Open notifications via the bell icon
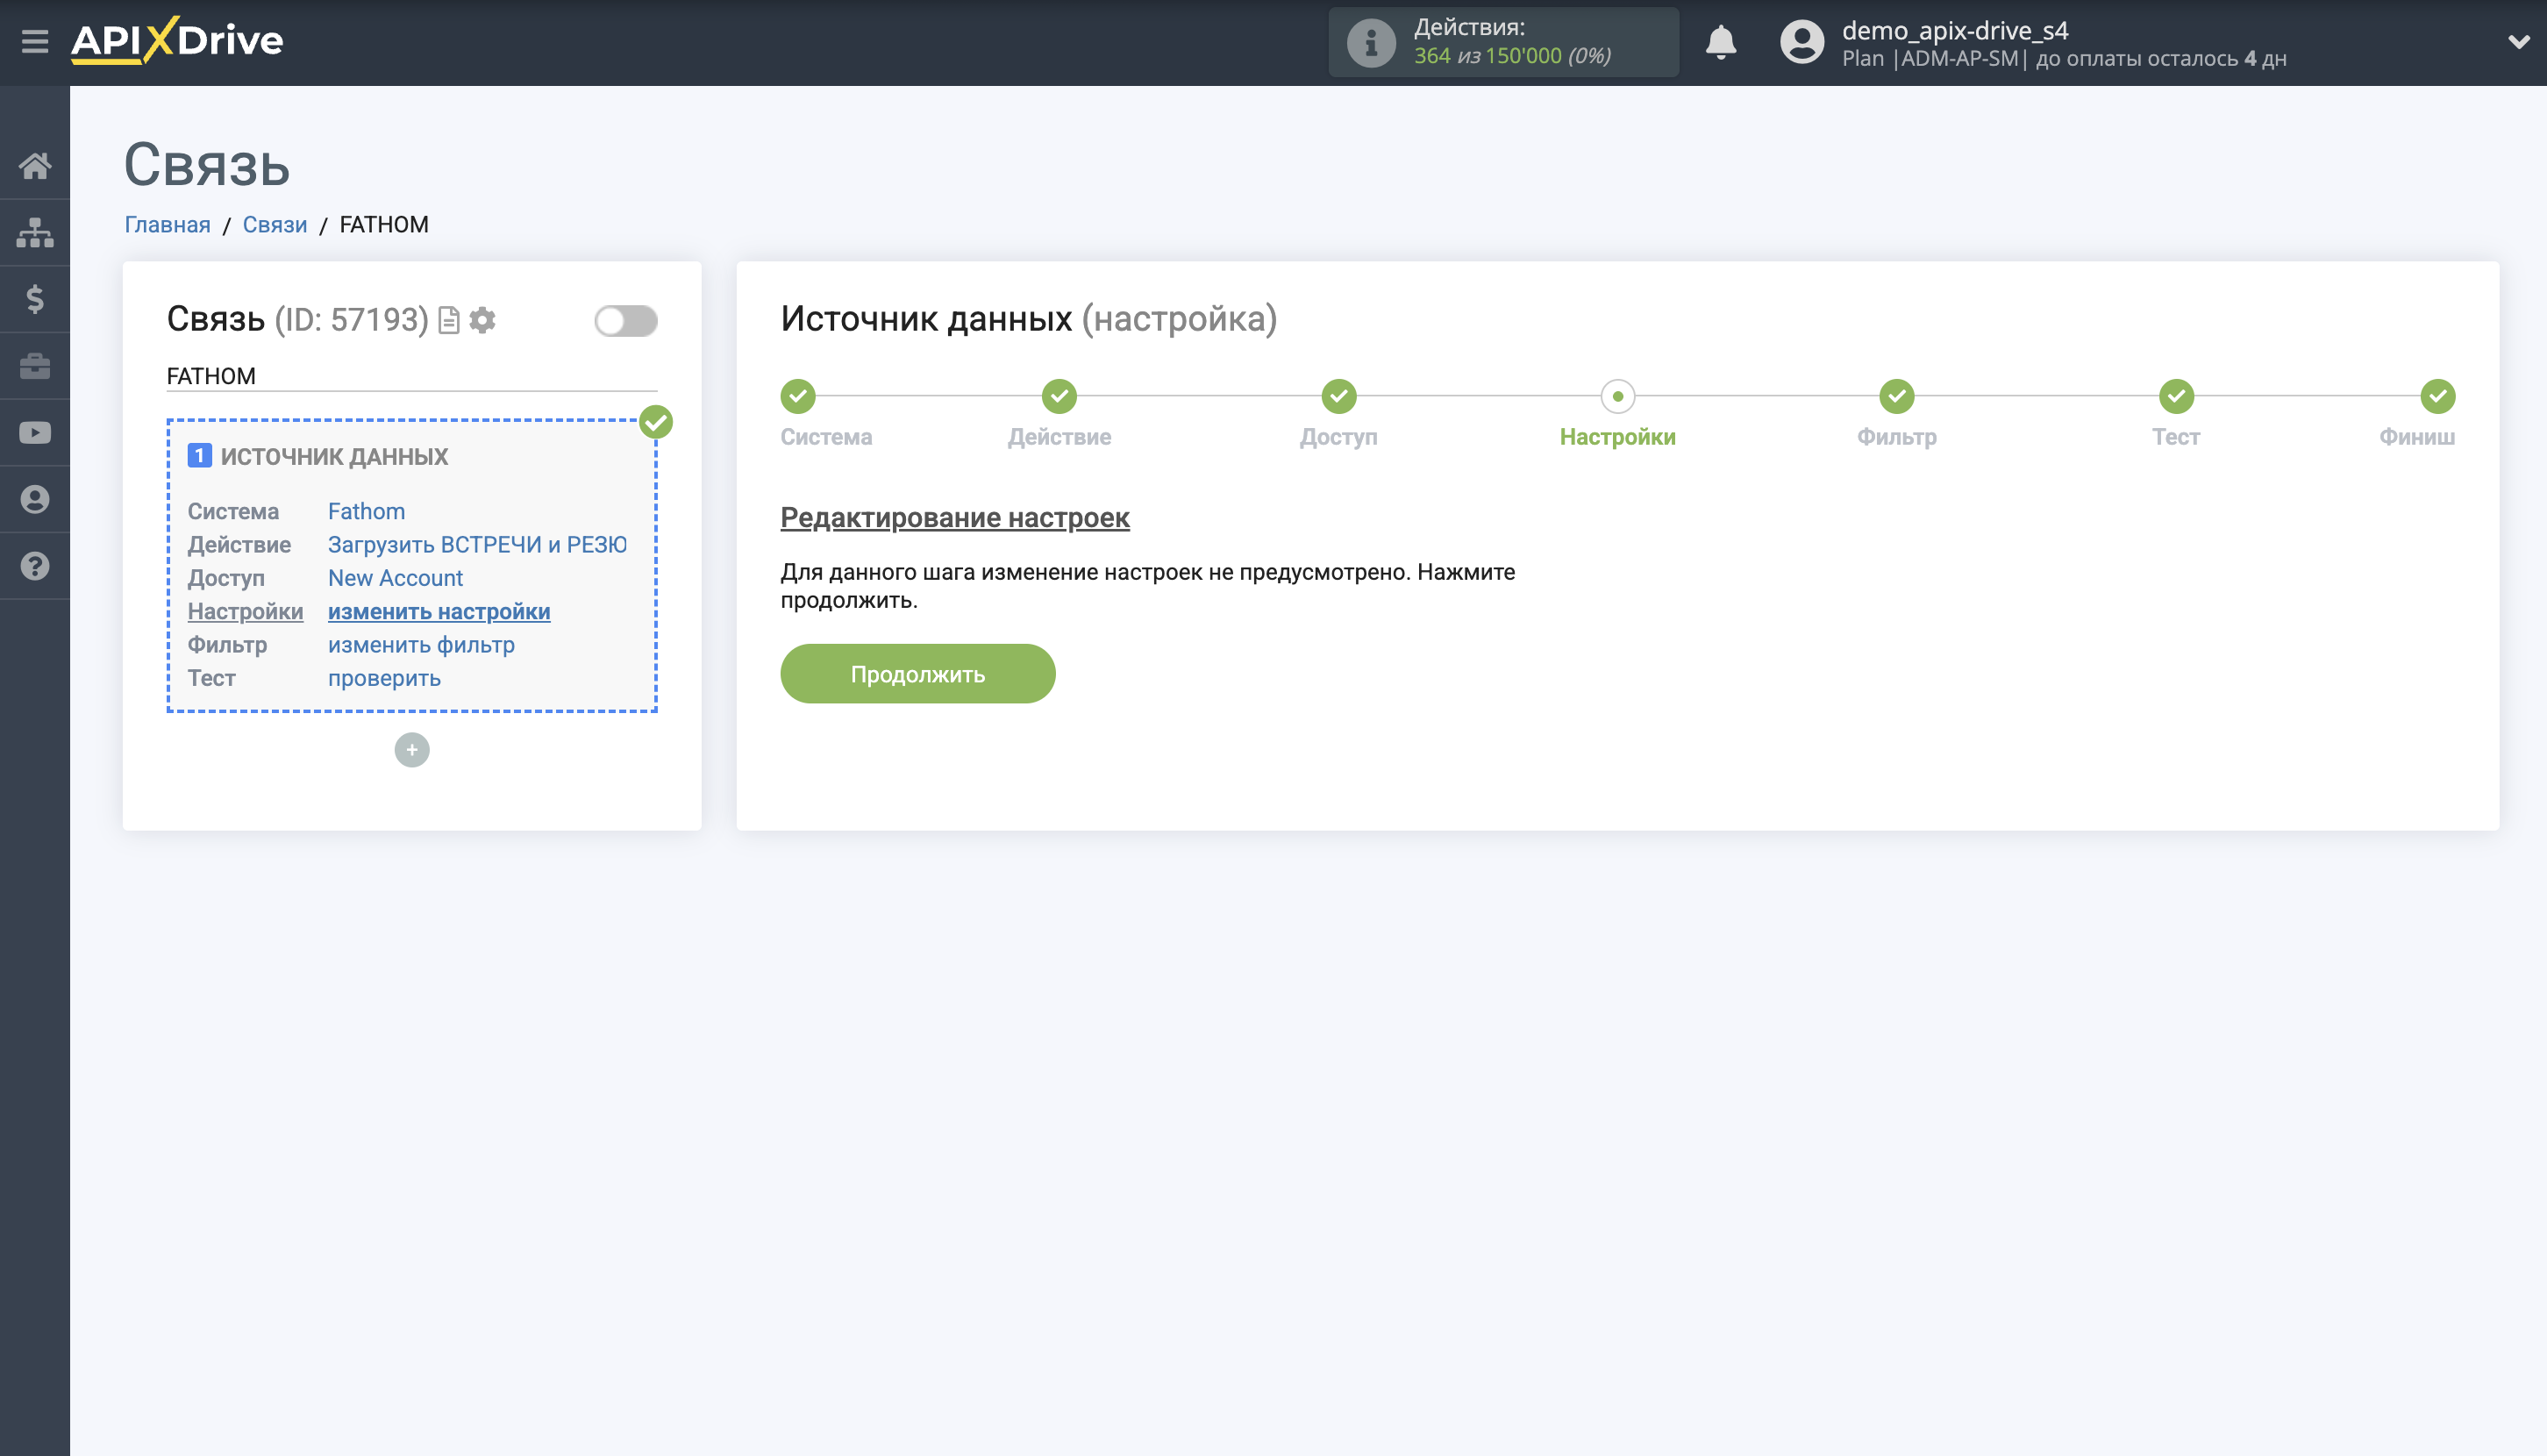Screen dimensions: 2547x1456 [1720, 42]
